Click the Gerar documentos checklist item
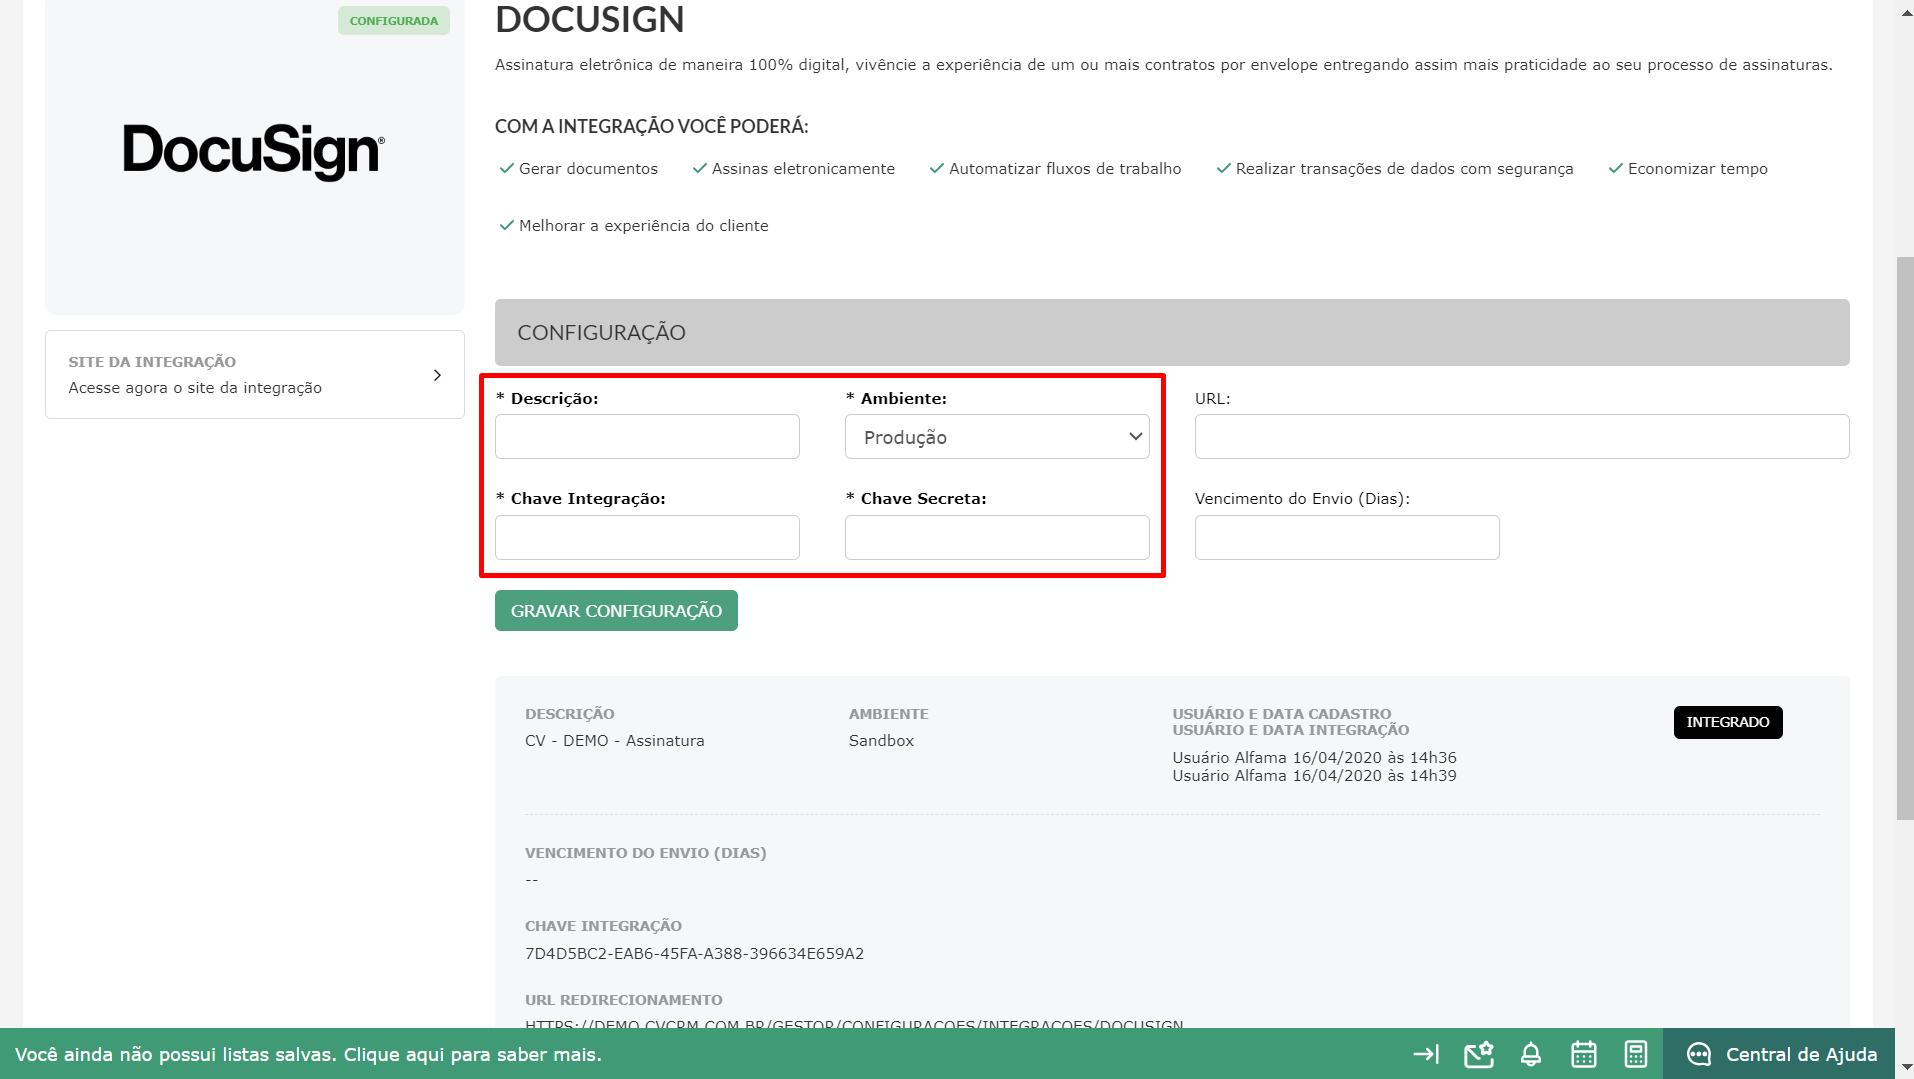1914x1079 pixels. coord(578,169)
